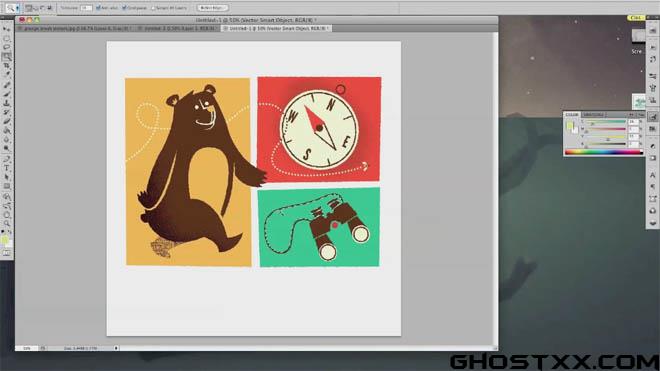The image size is (660, 371).
Task: Select the Magic Wand tool in toolbox
Action: coord(6,56)
